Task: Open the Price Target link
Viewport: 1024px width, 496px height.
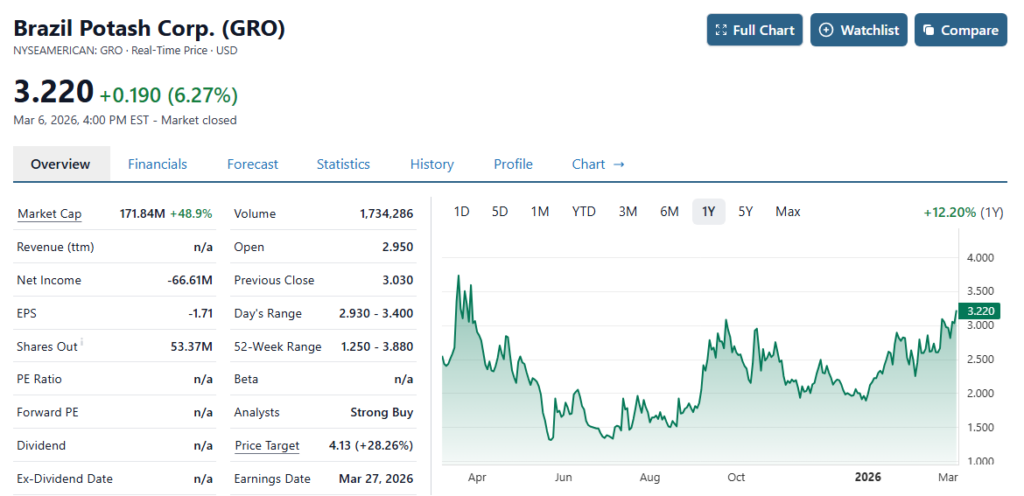Action: 266,446
